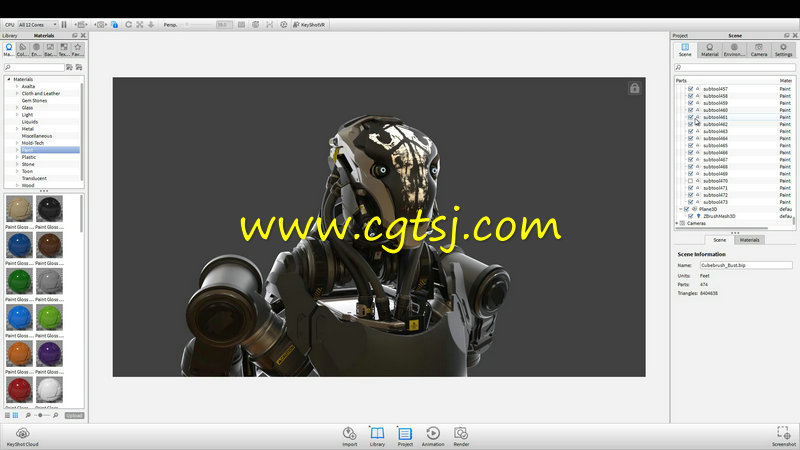Click the Library search field
The height and width of the screenshot is (450, 800).
[x=34, y=67]
